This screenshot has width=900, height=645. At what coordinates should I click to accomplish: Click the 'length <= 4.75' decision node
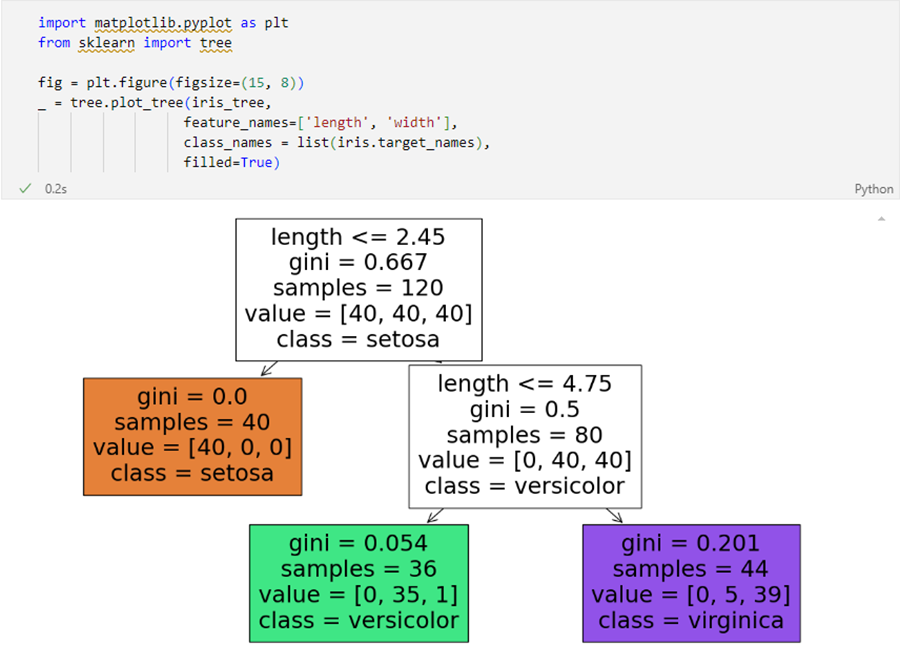525,436
